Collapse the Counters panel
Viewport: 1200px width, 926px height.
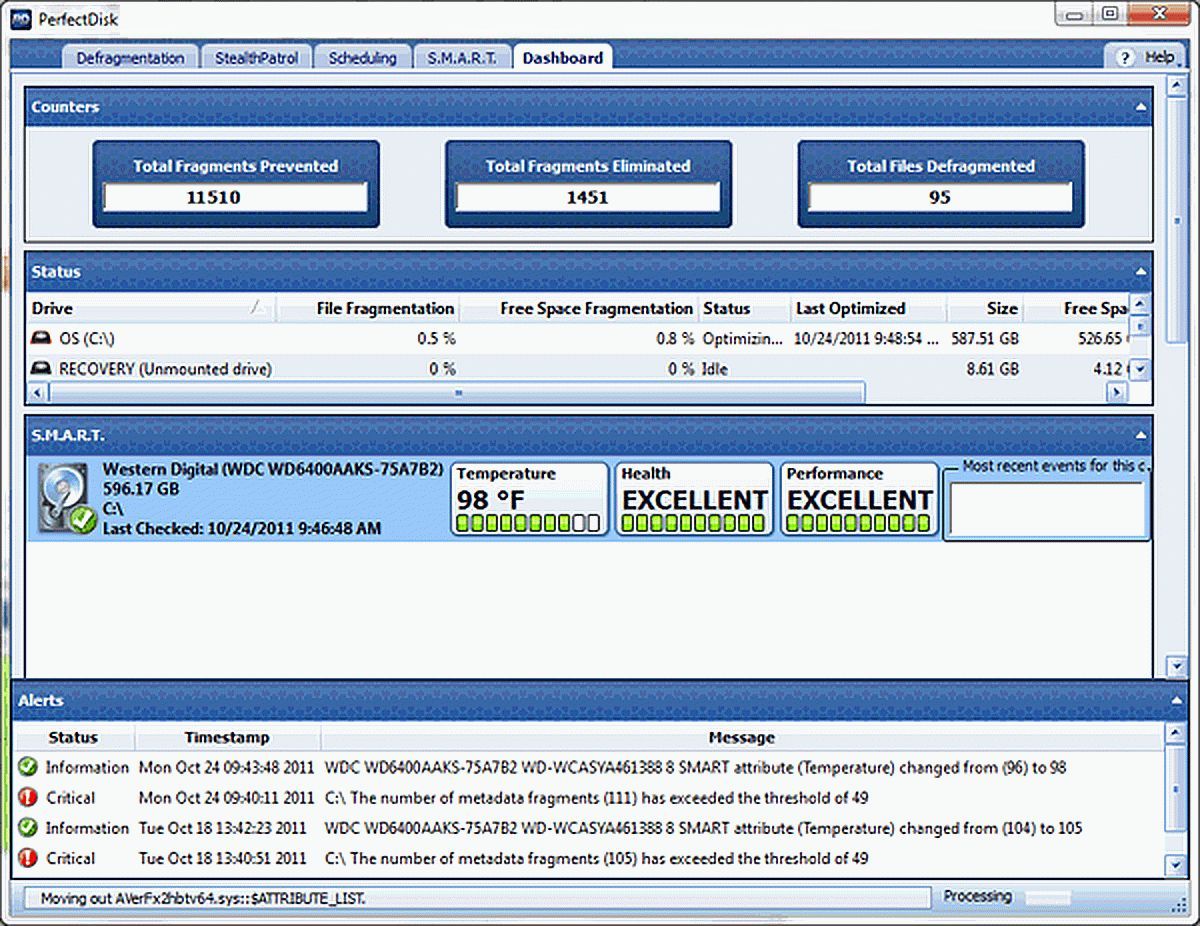point(1140,107)
